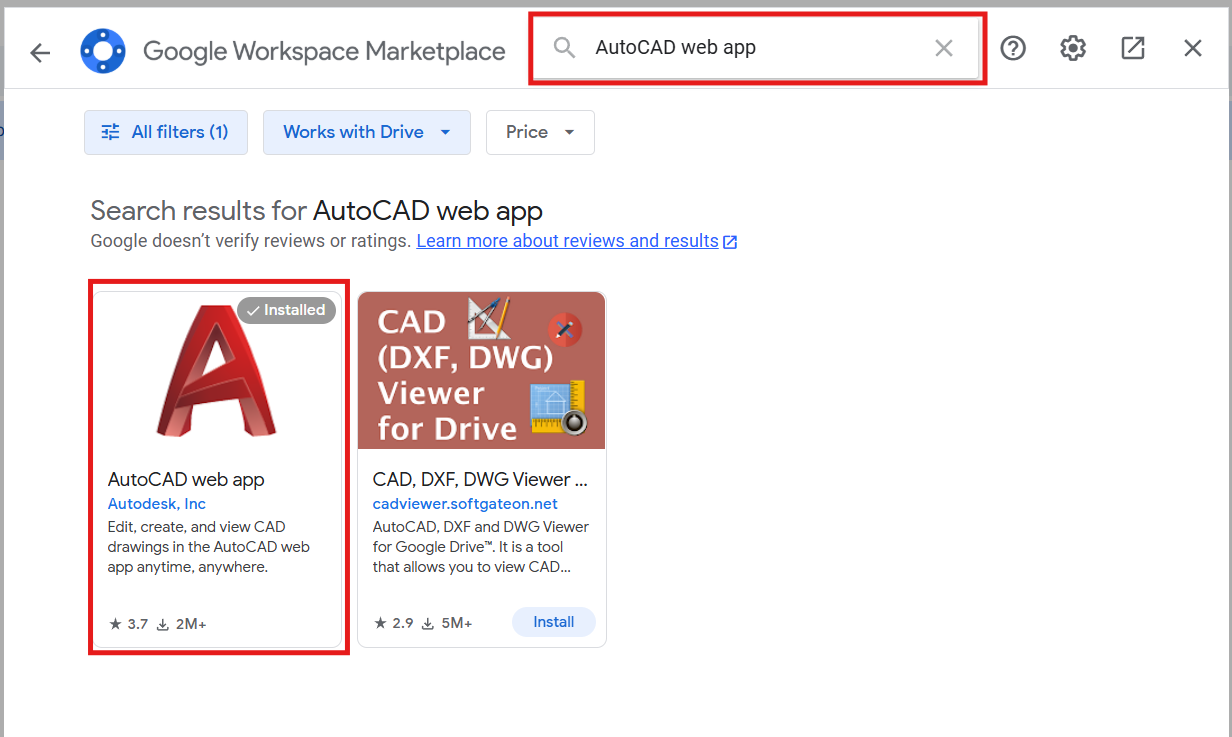
Task: Click the Installed badge on AutoCAD web app
Action: point(287,310)
